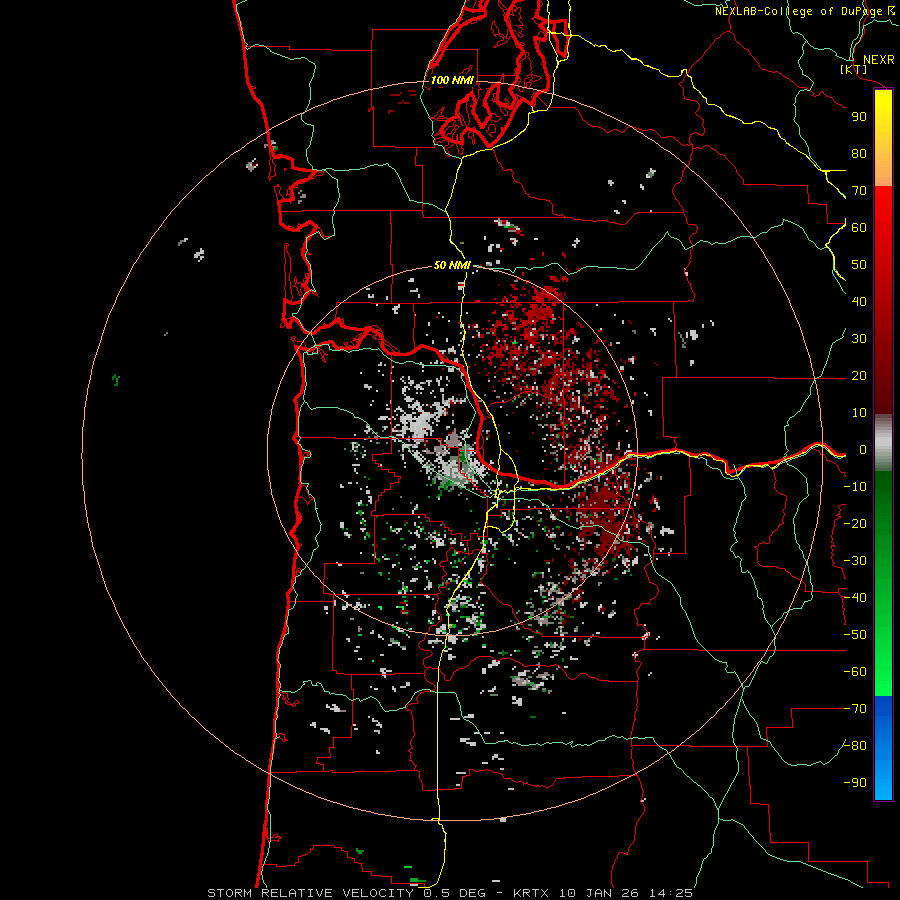Click the 50 value on velocity scale
Screen dimensions: 900x900
tap(859, 265)
